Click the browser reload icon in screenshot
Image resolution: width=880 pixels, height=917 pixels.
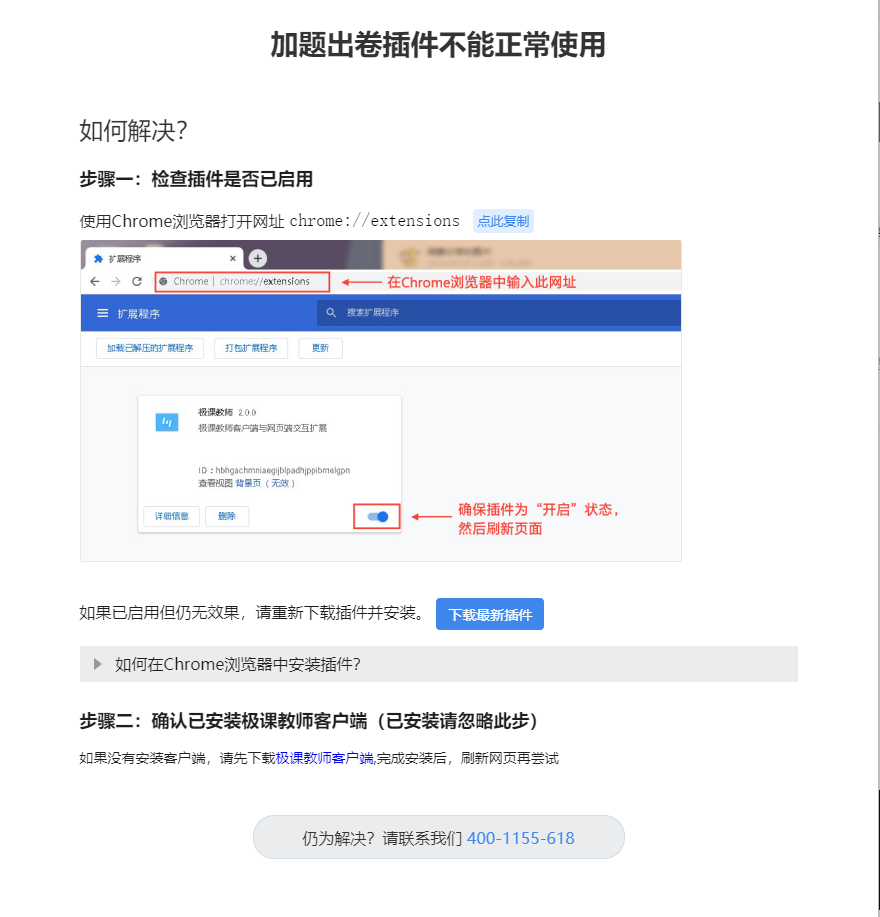point(137,281)
